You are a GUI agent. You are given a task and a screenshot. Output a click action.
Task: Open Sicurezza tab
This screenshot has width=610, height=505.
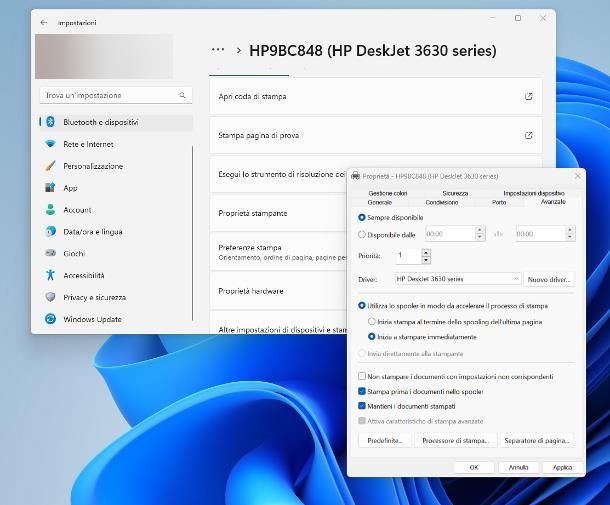click(x=455, y=193)
